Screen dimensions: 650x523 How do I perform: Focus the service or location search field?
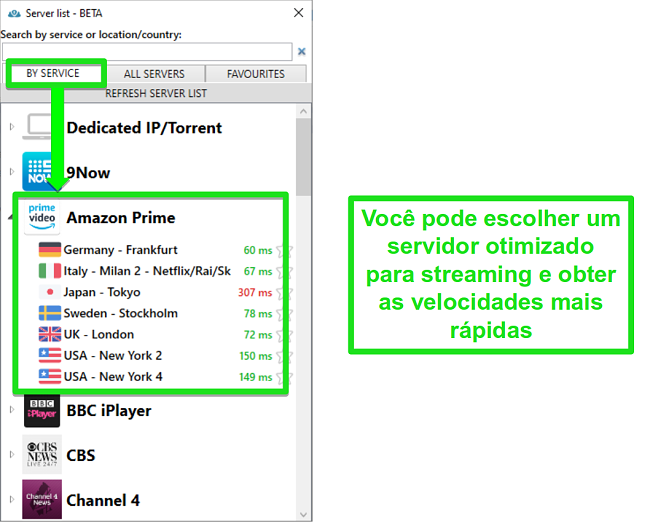coord(147,51)
